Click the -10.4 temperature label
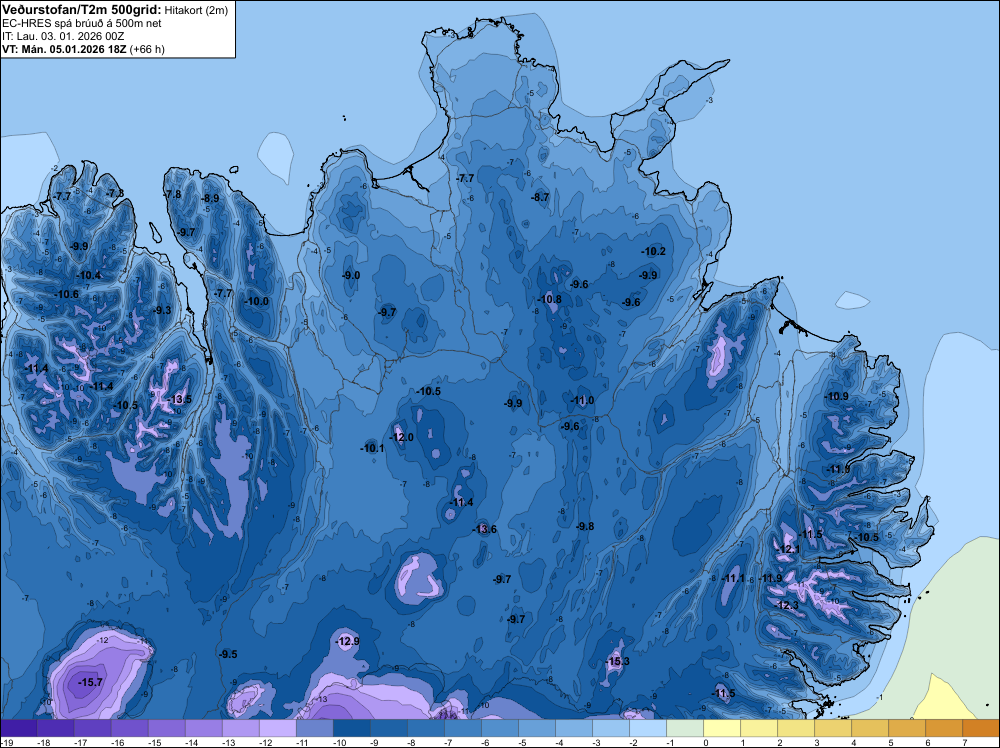 (x=88, y=275)
